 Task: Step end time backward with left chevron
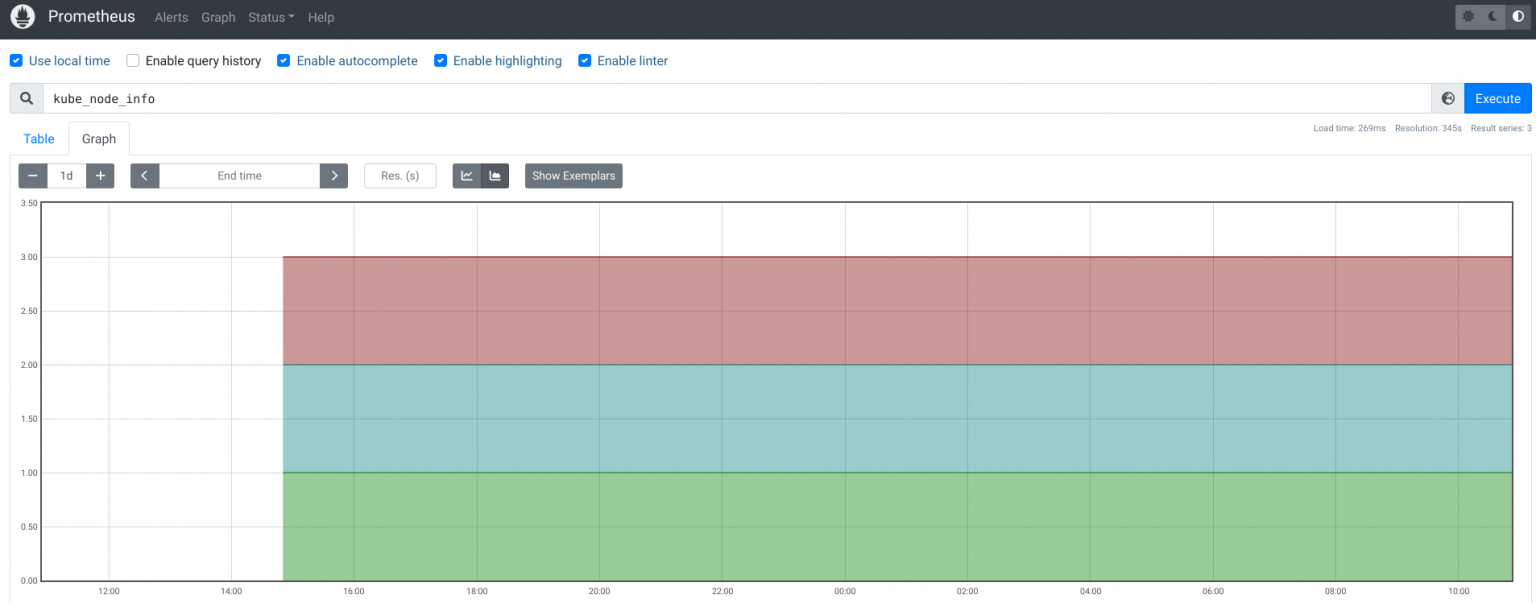tap(144, 175)
